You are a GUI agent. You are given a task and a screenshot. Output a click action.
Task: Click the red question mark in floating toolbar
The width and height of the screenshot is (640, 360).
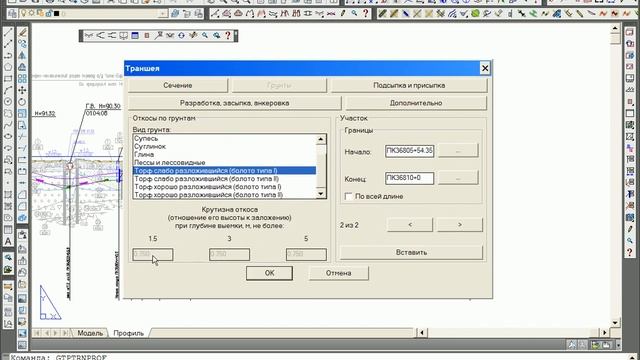[x=228, y=36]
